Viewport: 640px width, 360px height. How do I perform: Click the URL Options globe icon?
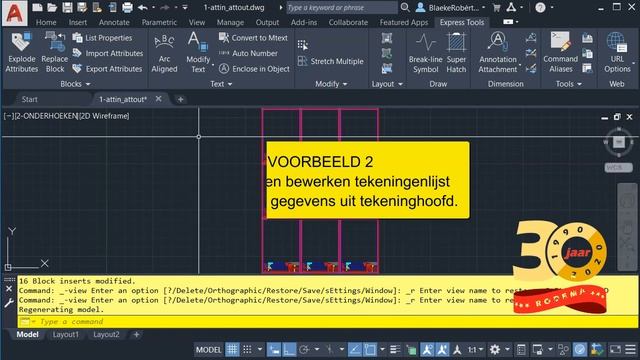tap(617, 53)
